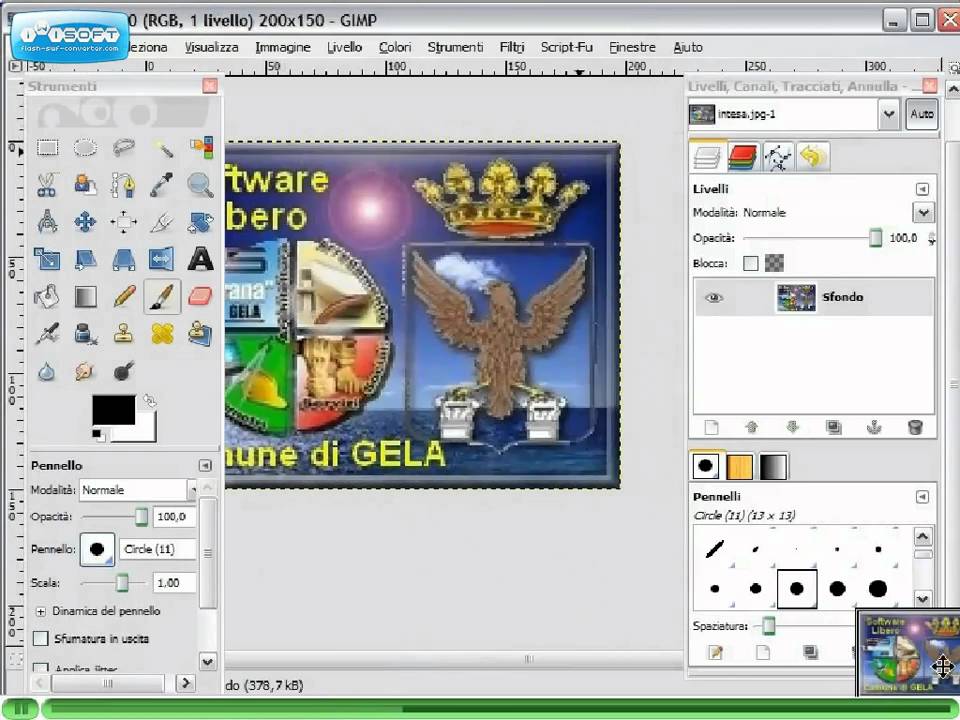Click the Scala value field 1,00

pos(174,583)
